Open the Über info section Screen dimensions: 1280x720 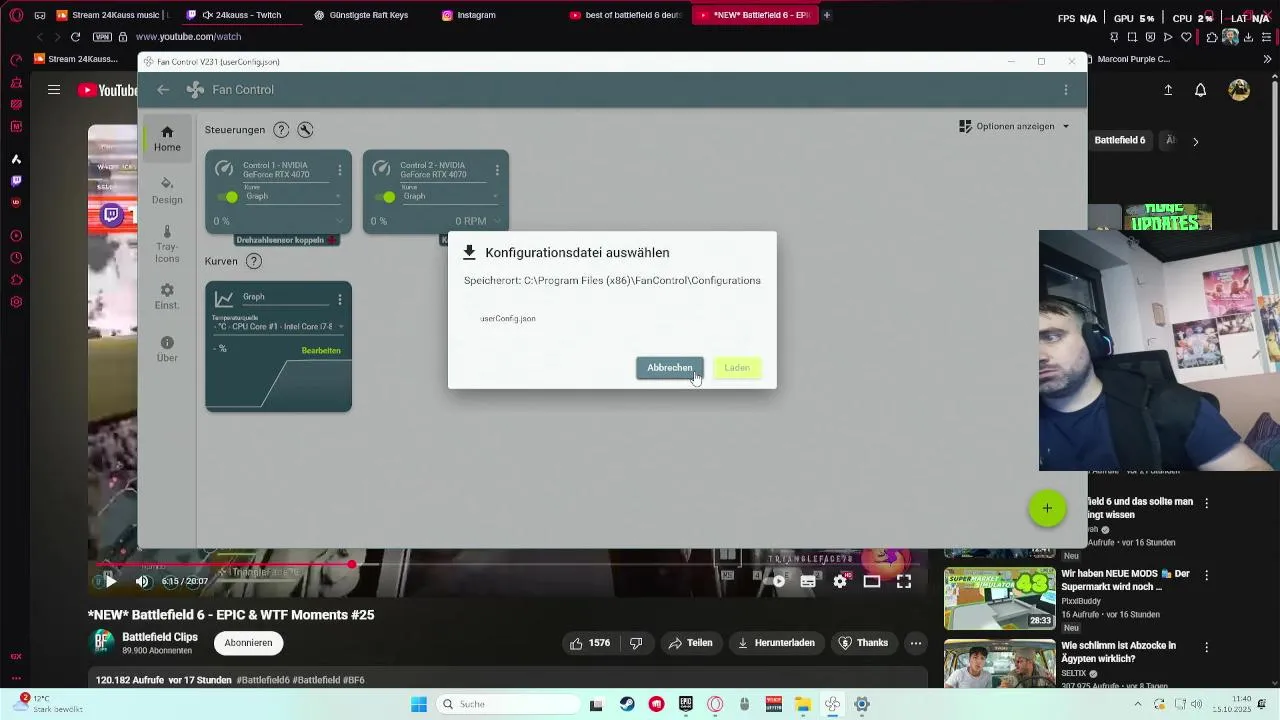[x=167, y=349]
